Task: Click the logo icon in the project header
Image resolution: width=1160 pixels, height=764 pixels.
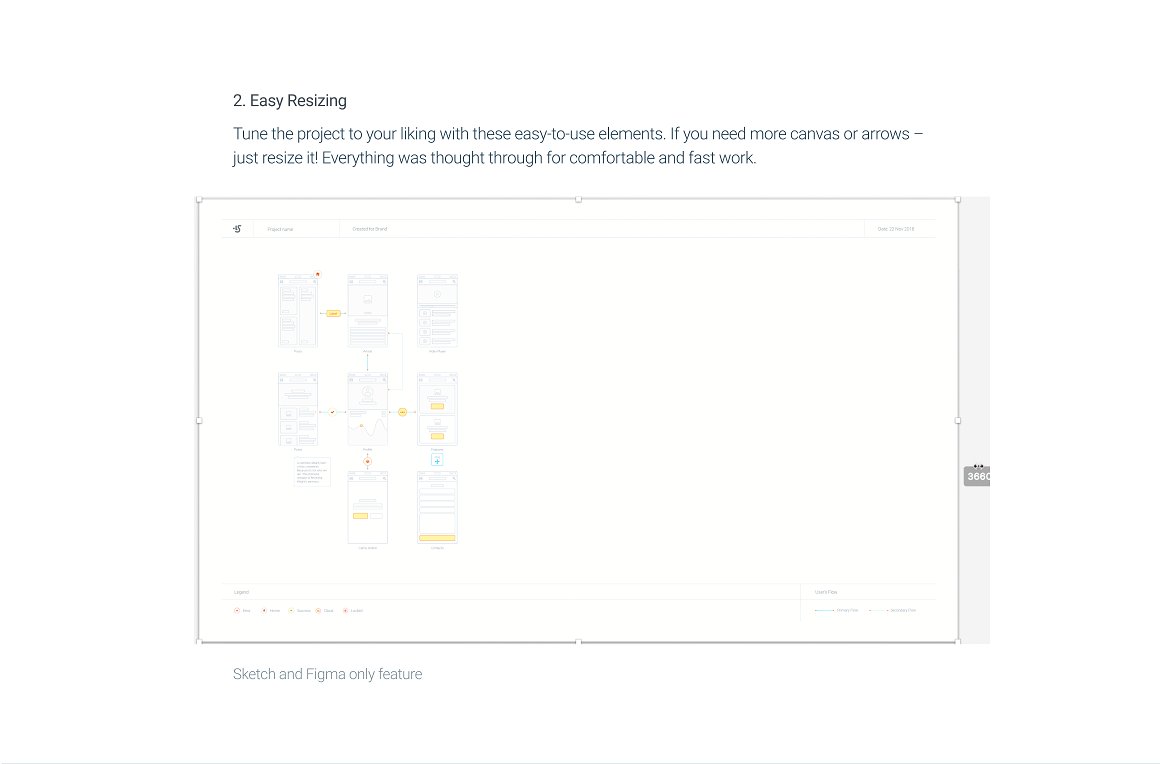Action: click(237, 229)
